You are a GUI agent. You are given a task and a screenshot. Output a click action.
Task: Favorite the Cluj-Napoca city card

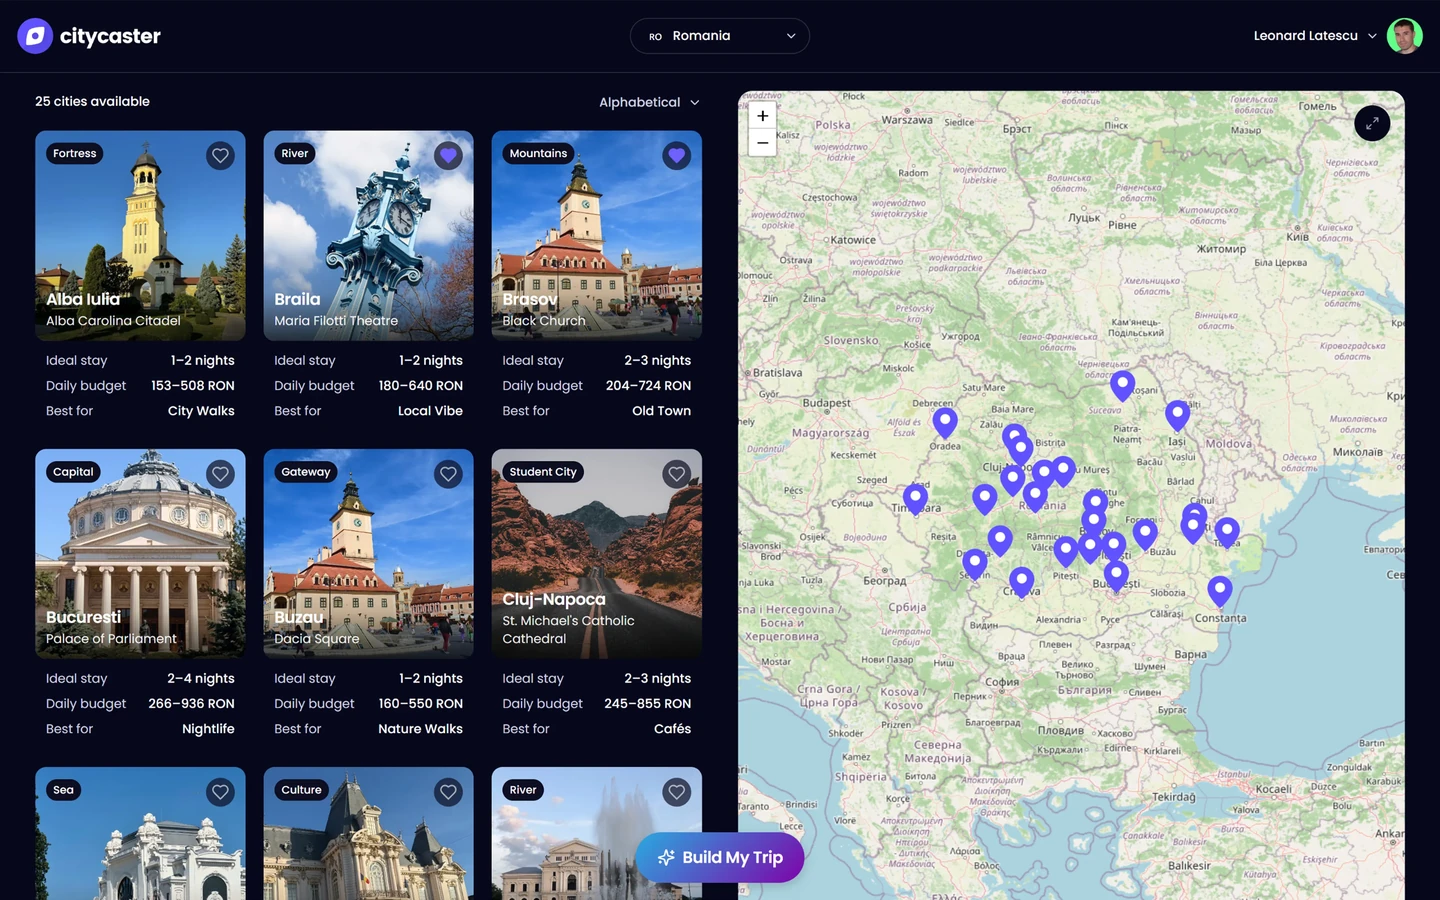tap(677, 474)
